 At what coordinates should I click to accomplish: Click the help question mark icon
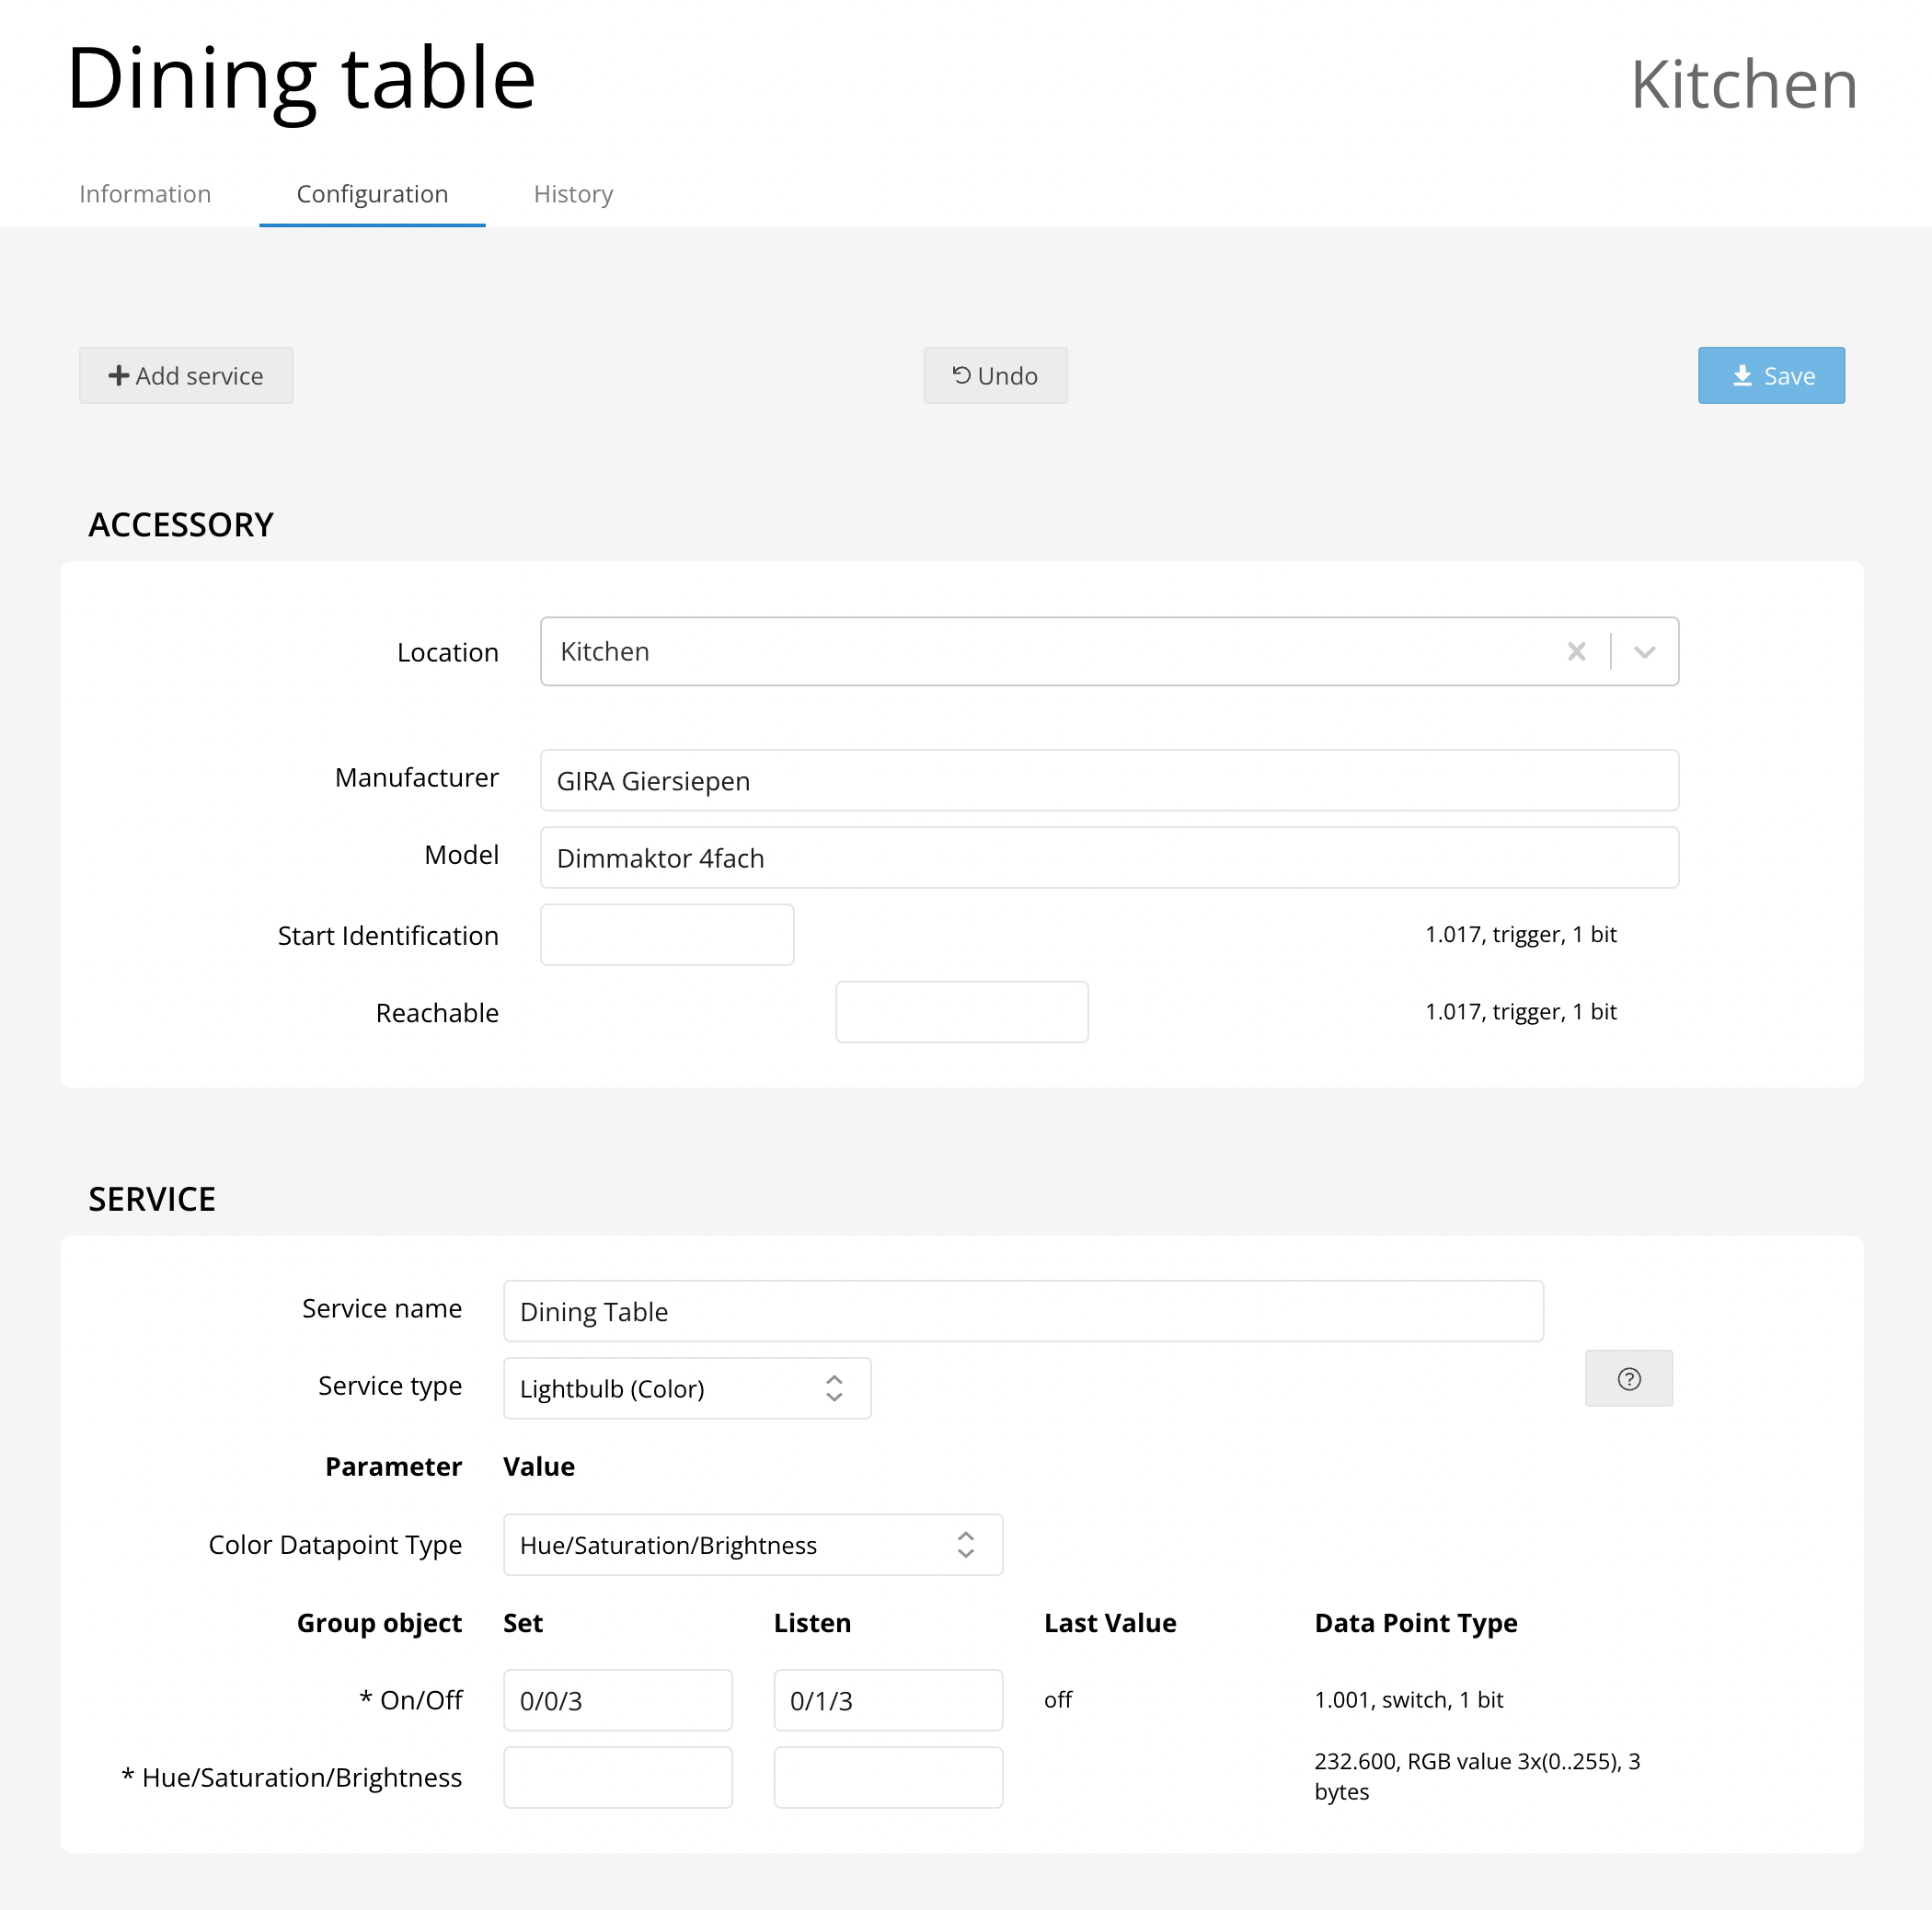click(x=1628, y=1379)
